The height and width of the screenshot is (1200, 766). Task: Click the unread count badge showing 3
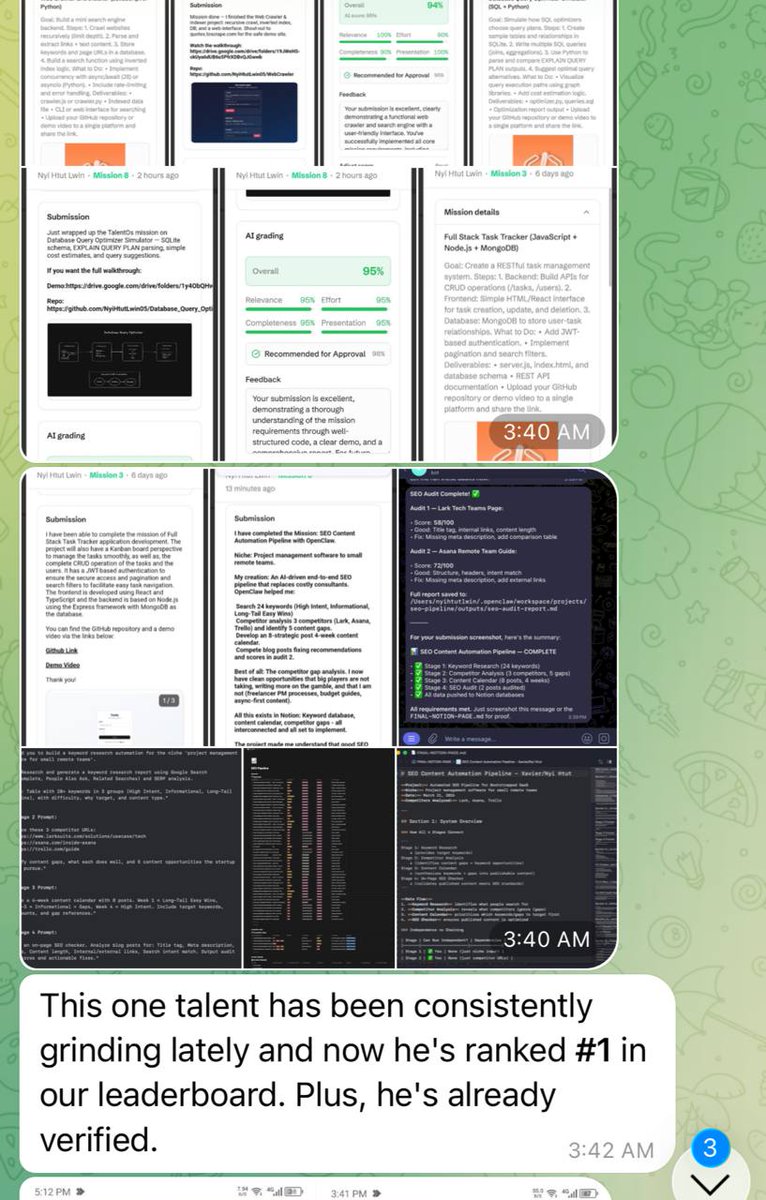coord(710,1149)
